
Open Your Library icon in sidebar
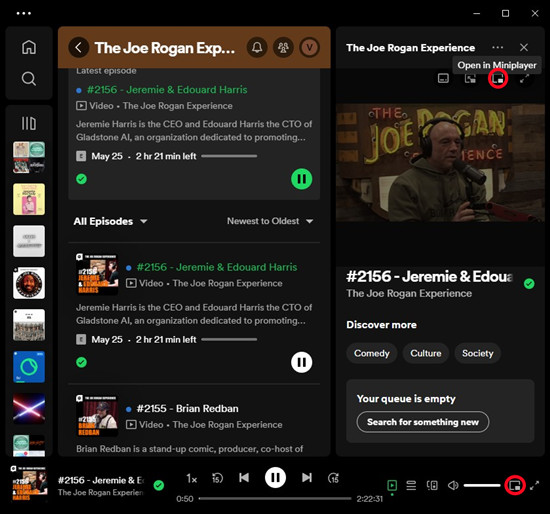[x=29, y=123]
